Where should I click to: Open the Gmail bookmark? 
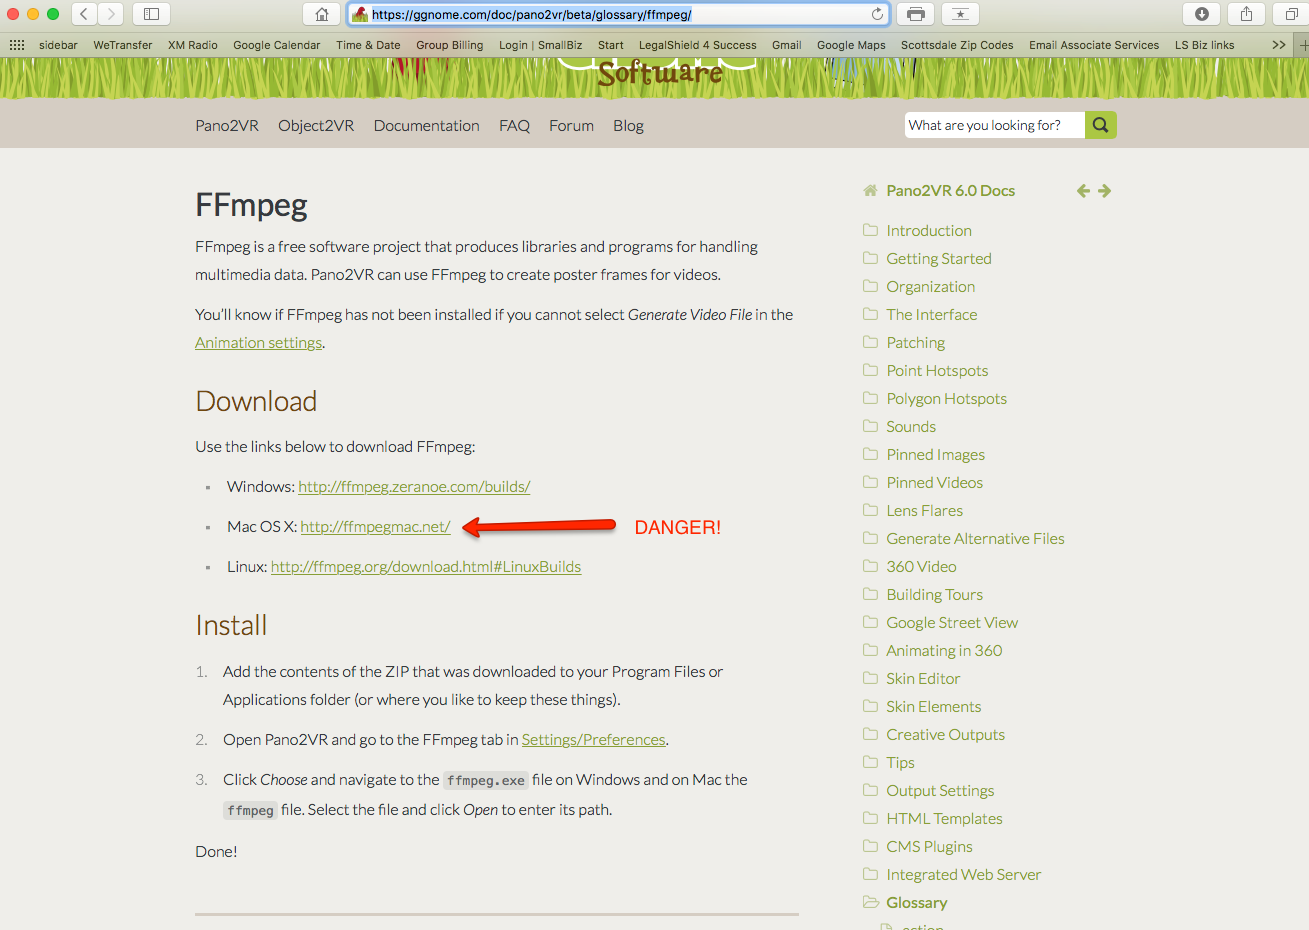coord(787,45)
